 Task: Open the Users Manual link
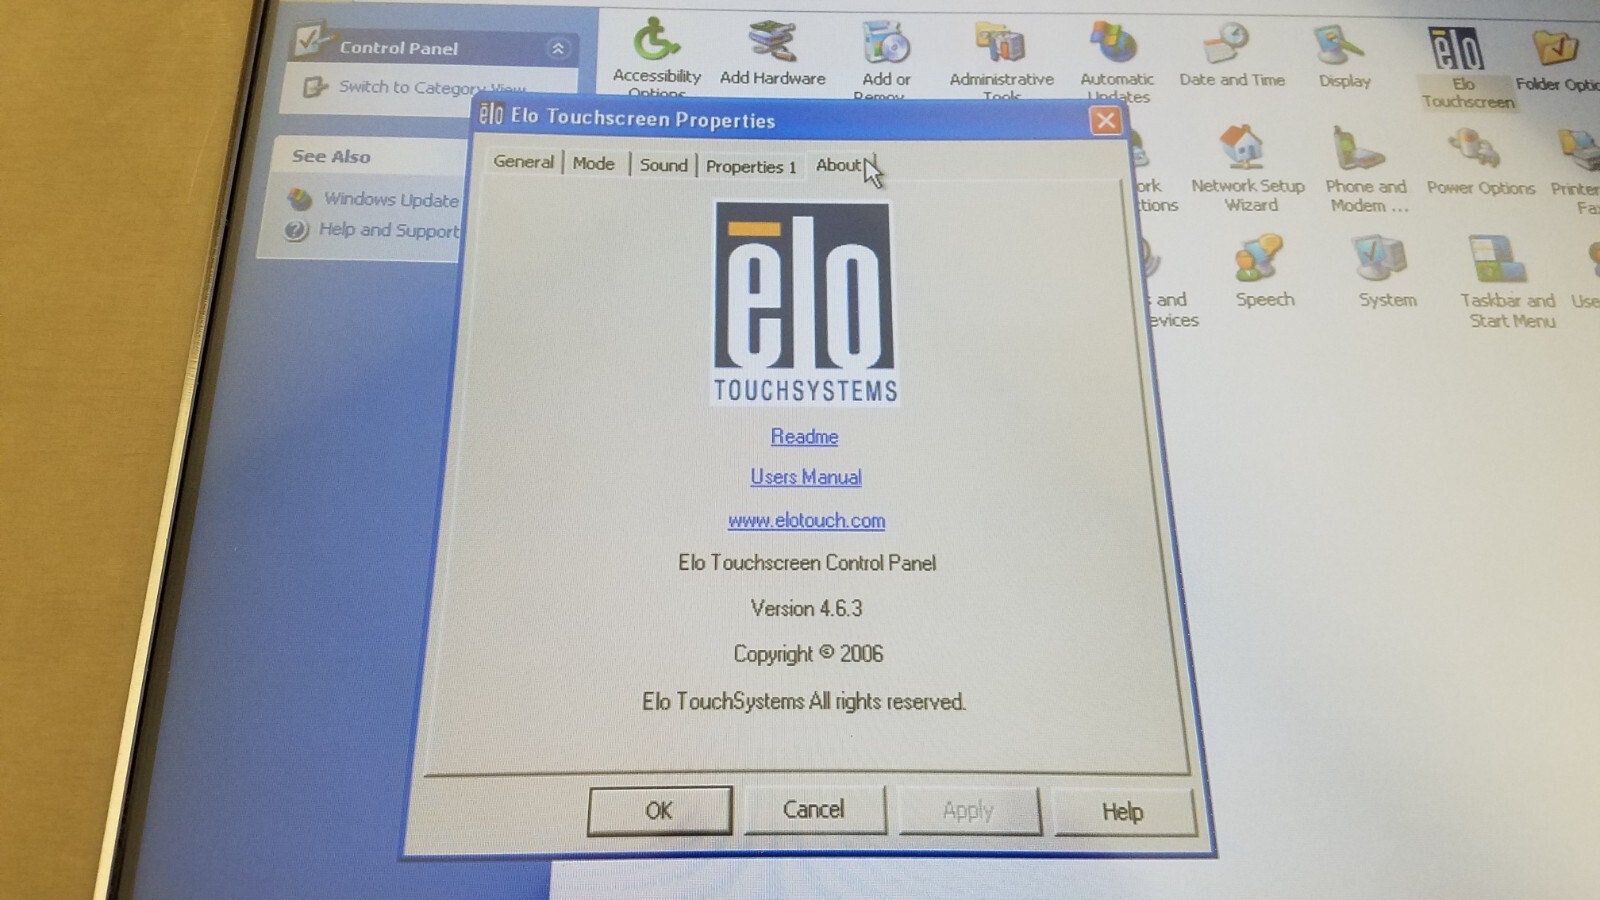coord(806,478)
